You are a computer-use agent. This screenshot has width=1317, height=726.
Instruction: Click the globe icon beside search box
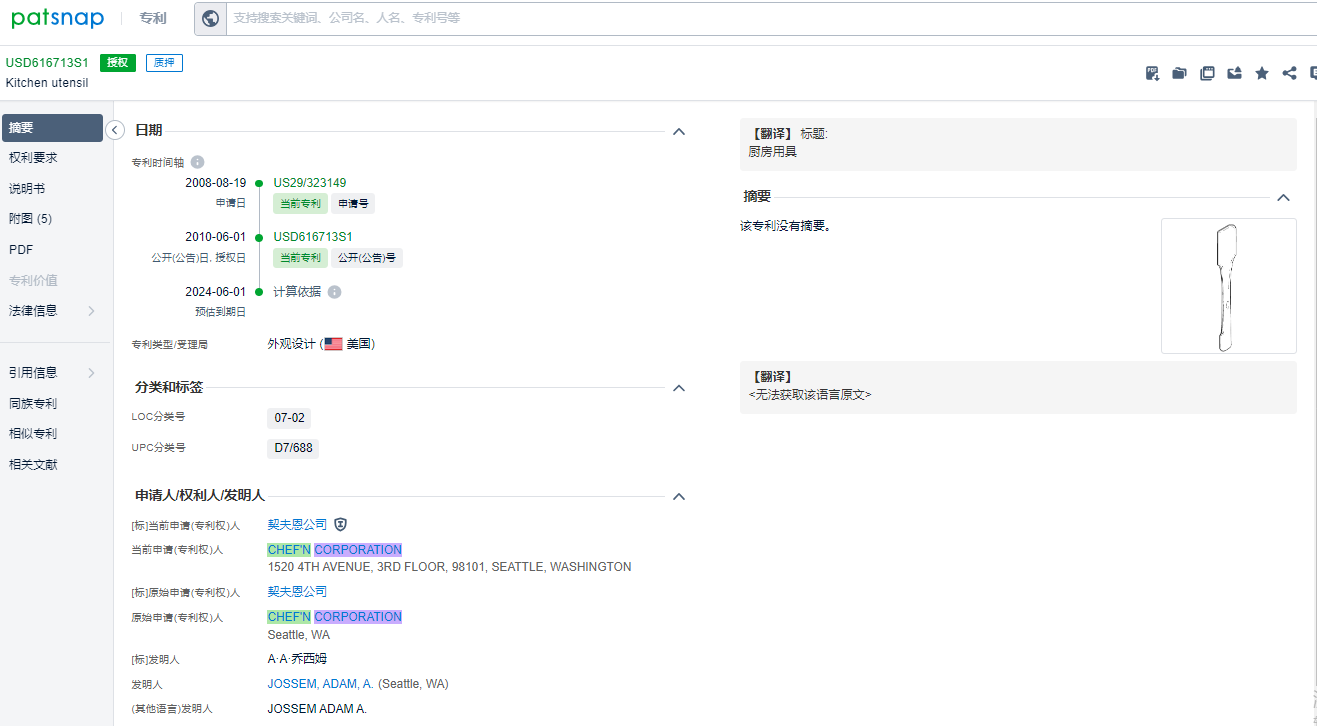[210, 18]
